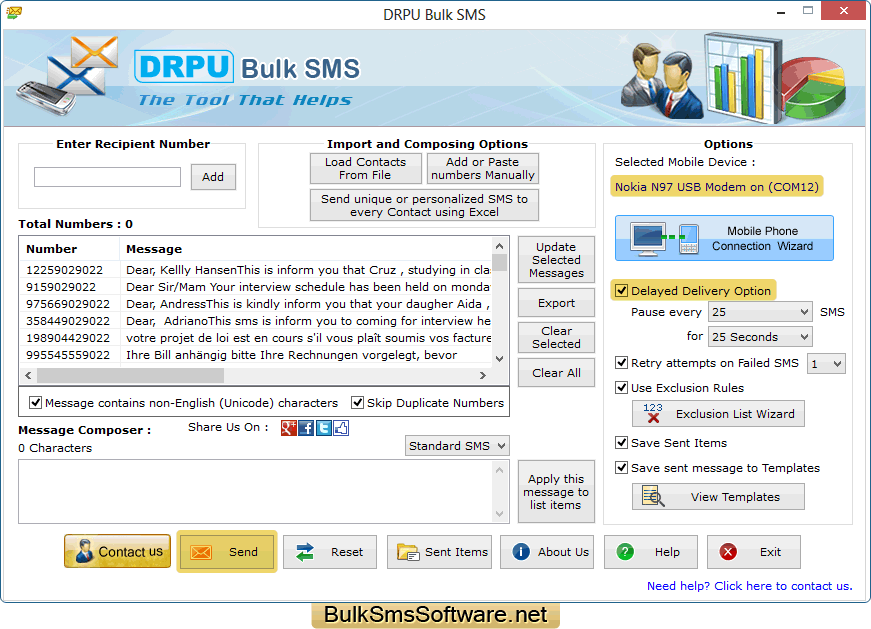Viewport: 871px width, 629px height.
Task: Click the View Templates magnifier icon
Action: [653, 496]
